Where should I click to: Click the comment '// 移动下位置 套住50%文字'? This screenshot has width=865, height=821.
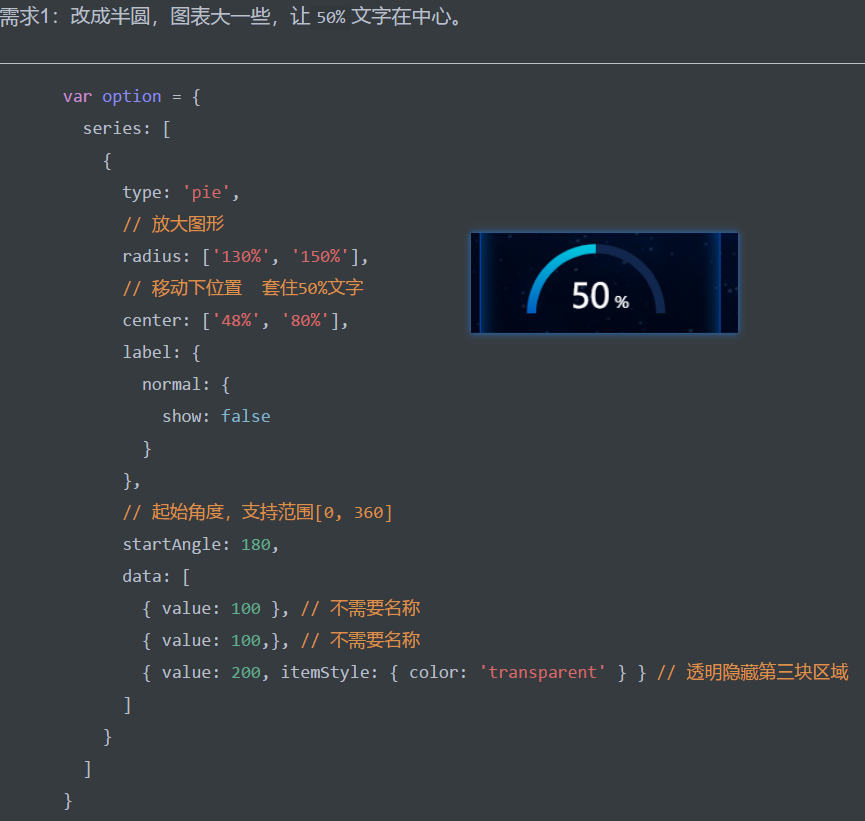(243, 289)
